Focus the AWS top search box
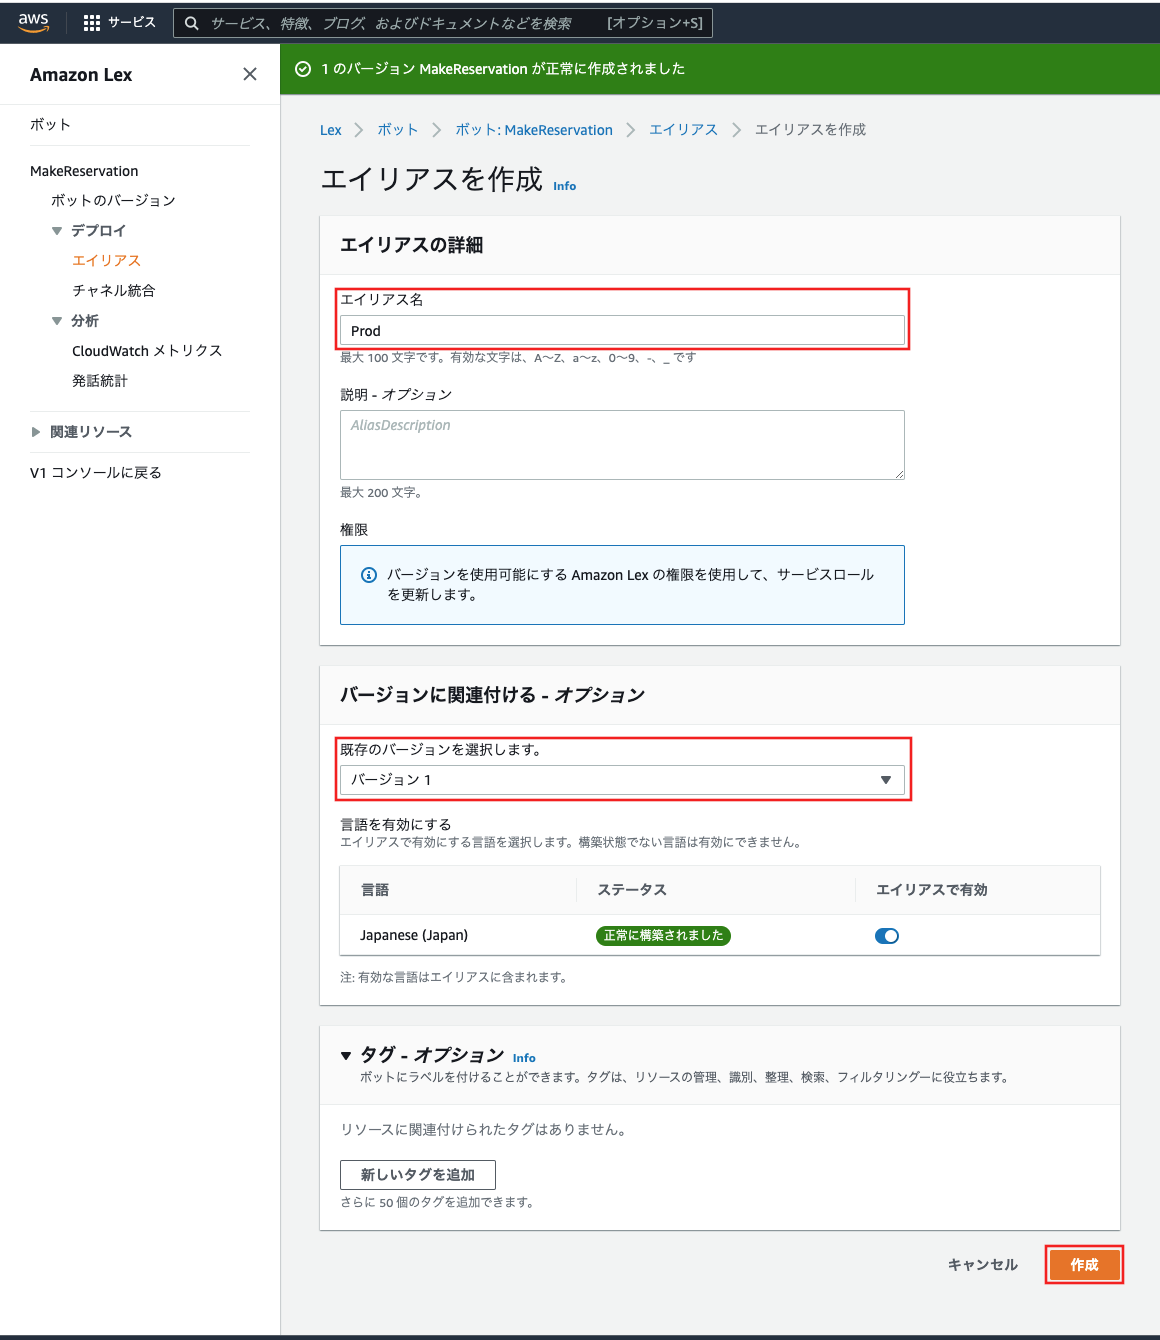The height and width of the screenshot is (1340, 1160). click(443, 23)
